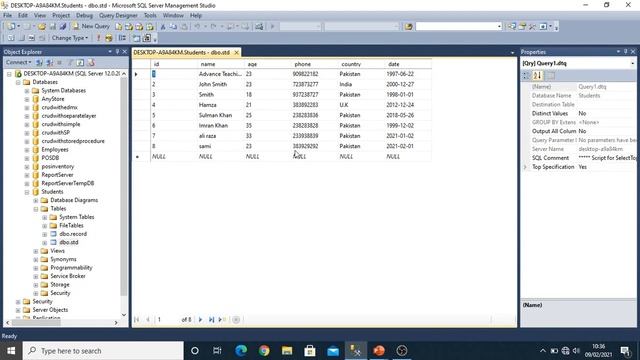The image size is (640, 360).
Task: Select the Employees database in tree
Action: click(x=55, y=149)
